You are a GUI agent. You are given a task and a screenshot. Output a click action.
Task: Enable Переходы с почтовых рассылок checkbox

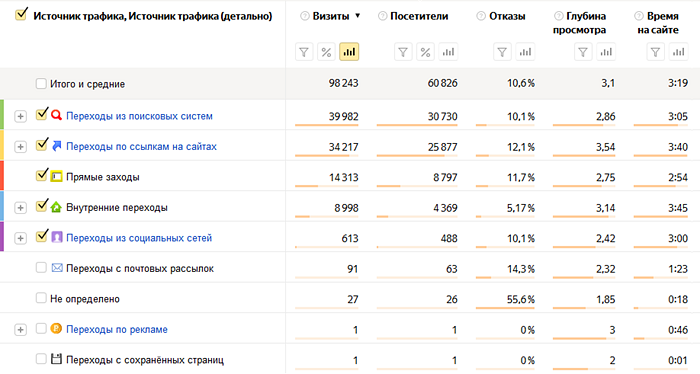click(41, 268)
